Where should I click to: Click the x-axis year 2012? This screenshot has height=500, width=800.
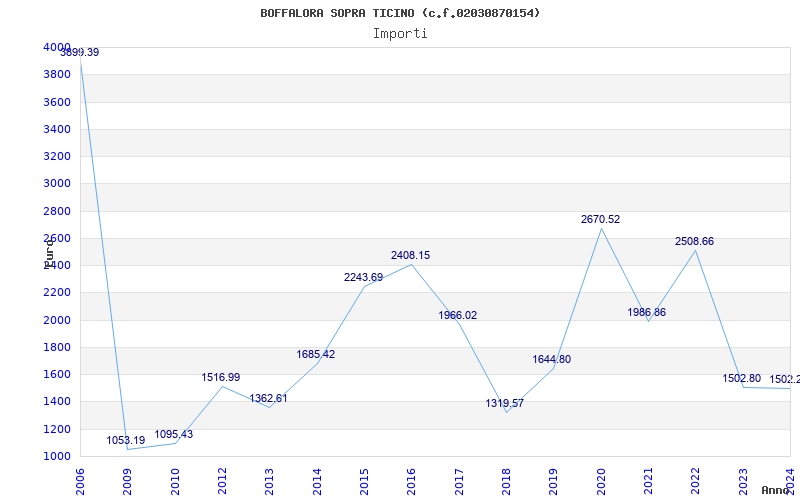(x=222, y=482)
